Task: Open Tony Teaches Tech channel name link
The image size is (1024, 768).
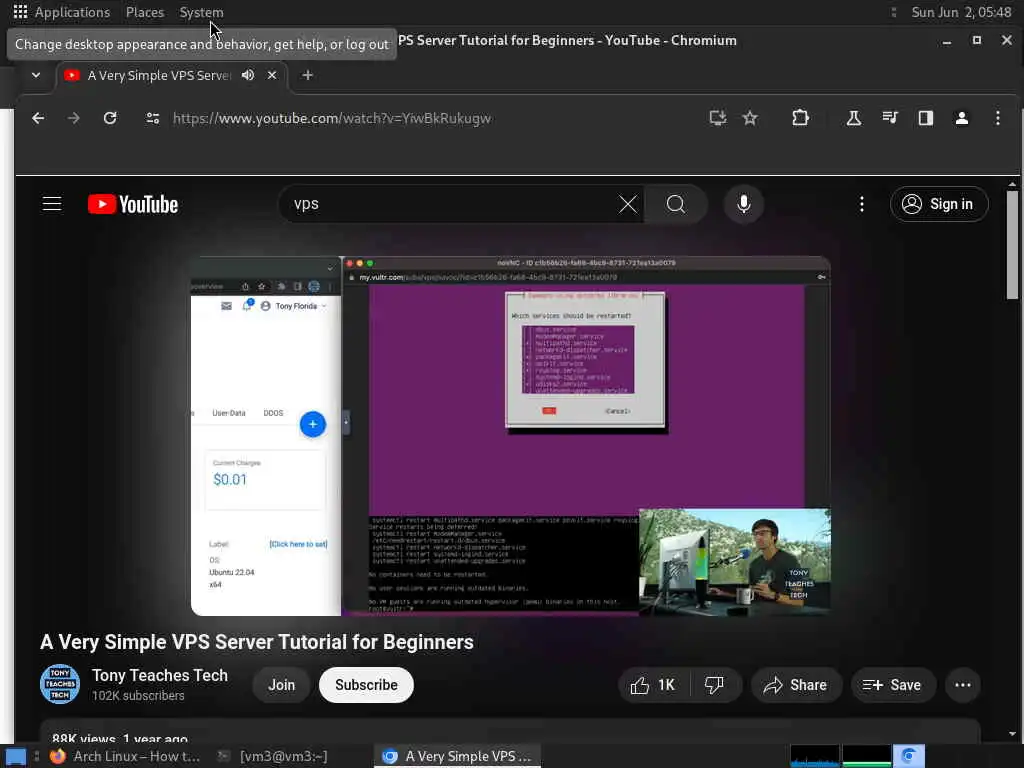Action: click(x=159, y=675)
